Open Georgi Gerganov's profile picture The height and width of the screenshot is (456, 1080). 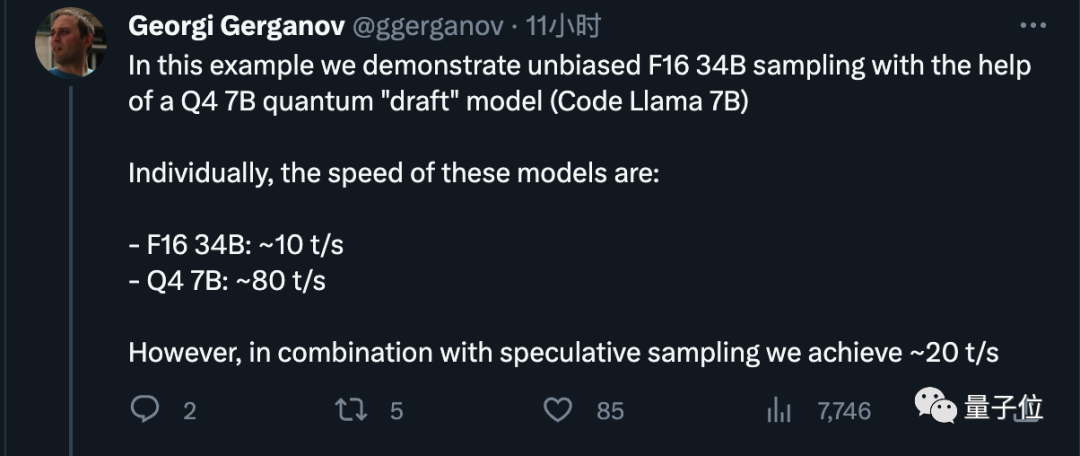(71, 42)
